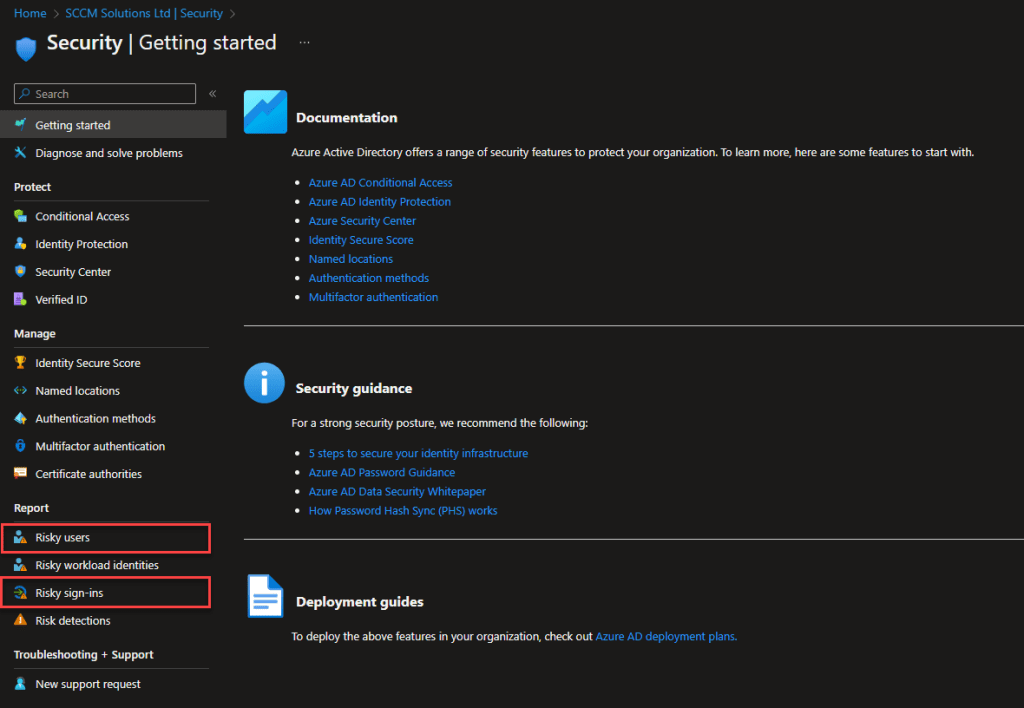Viewport: 1024px width, 708px height.
Task: Click the Risk detections warning icon
Action: [20, 621]
